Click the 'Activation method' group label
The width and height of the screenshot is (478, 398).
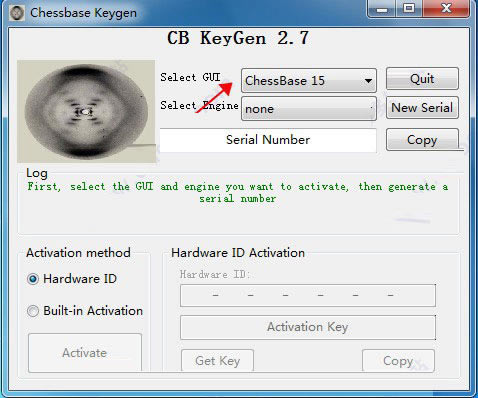78,253
